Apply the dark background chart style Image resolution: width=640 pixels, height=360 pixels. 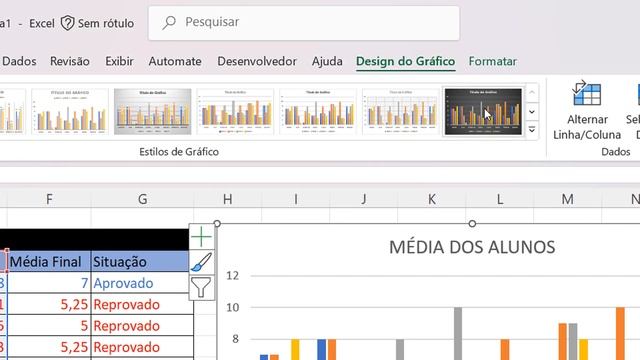coord(483,111)
